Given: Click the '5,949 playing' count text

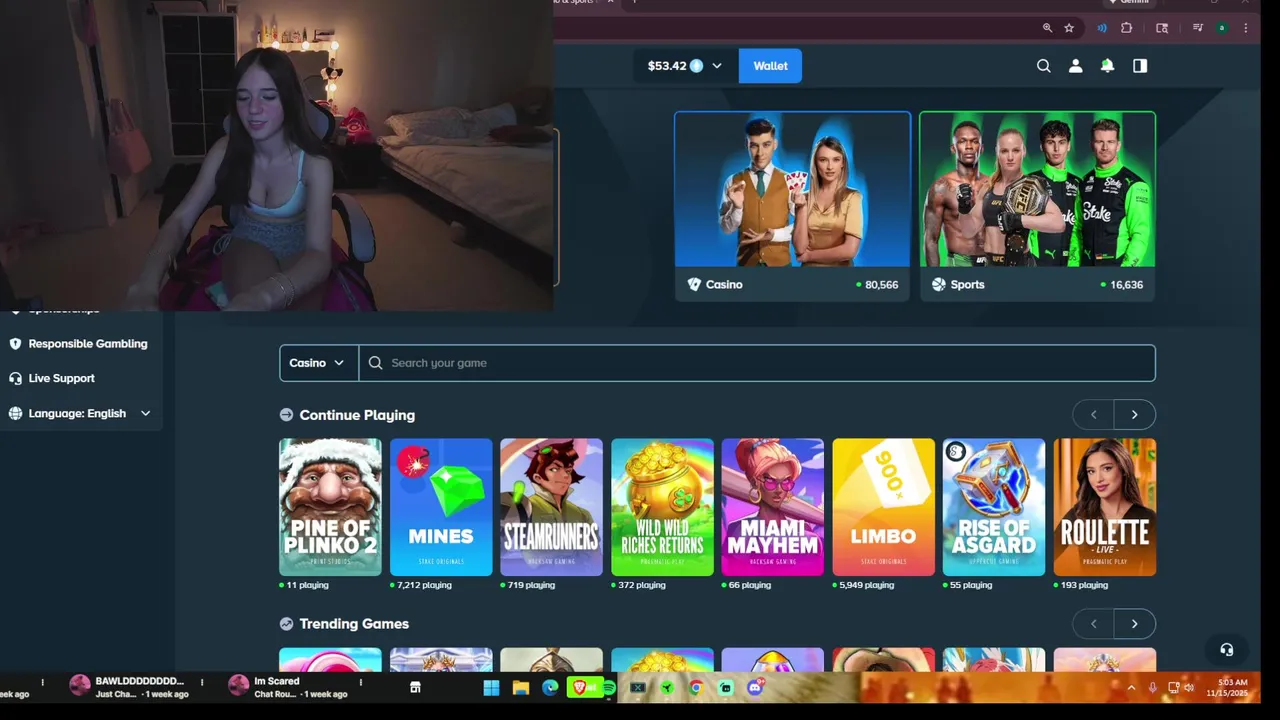Looking at the screenshot, I should click(867, 585).
